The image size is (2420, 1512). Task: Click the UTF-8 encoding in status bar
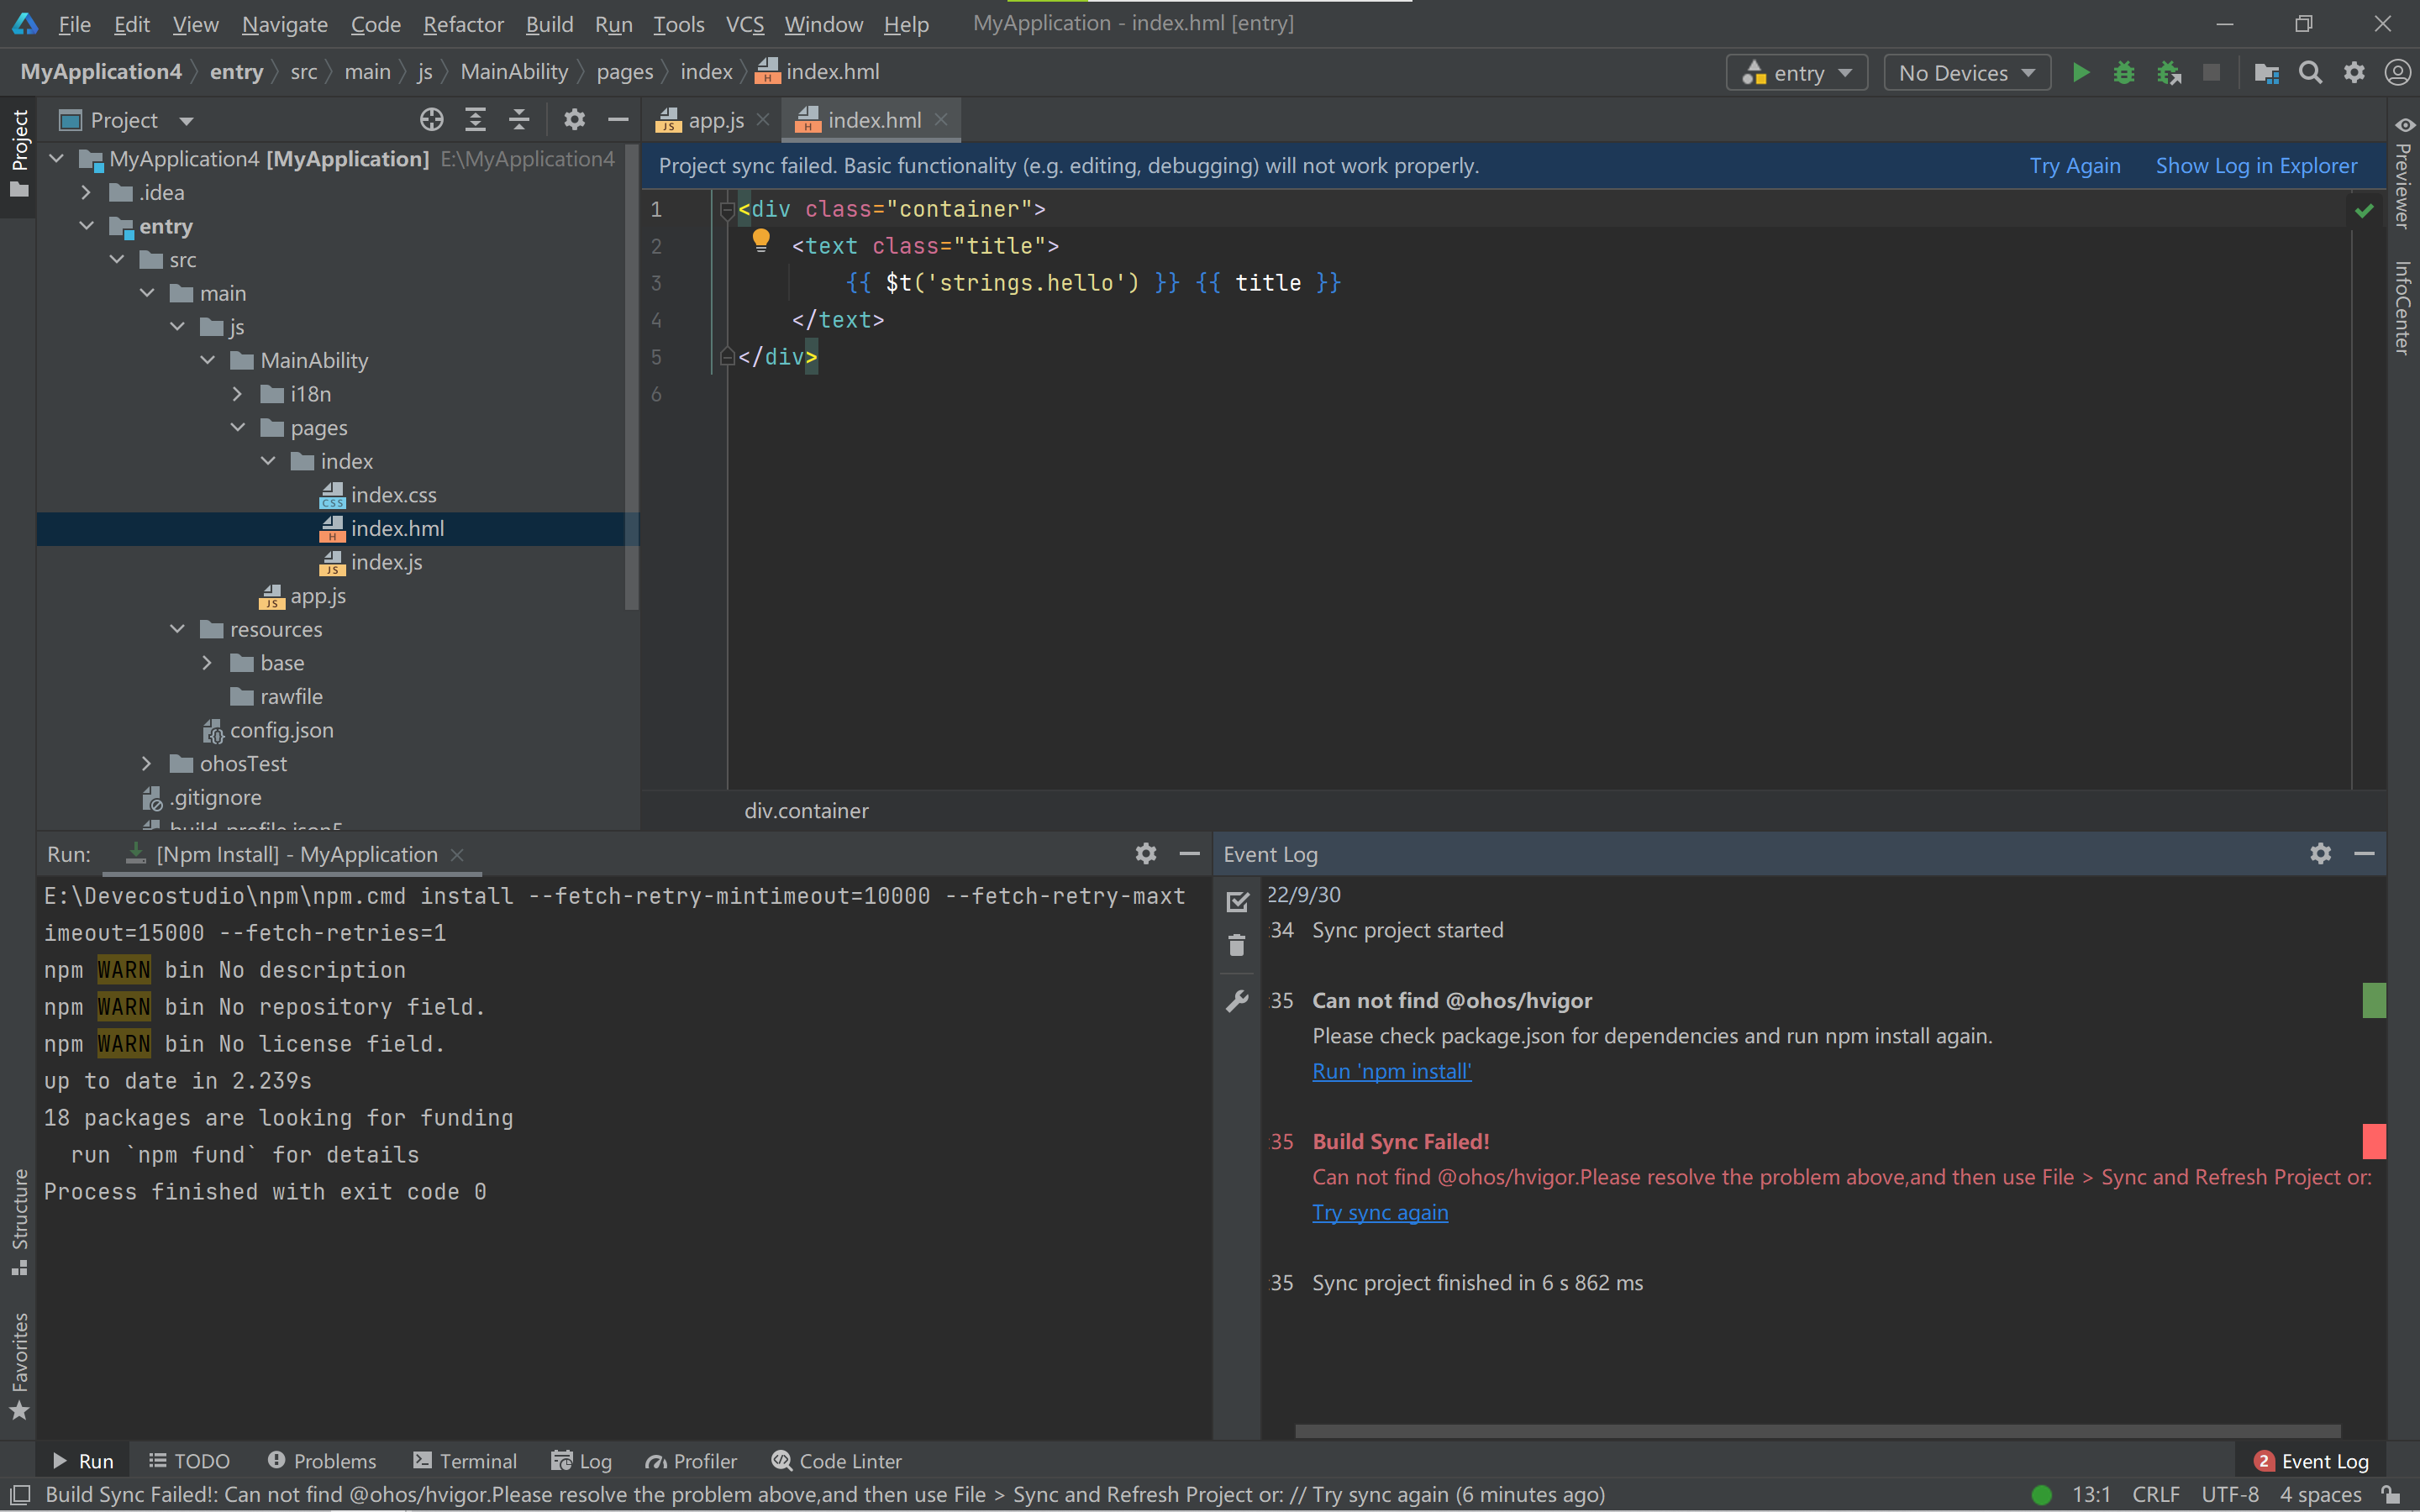(x=2229, y=1494)
